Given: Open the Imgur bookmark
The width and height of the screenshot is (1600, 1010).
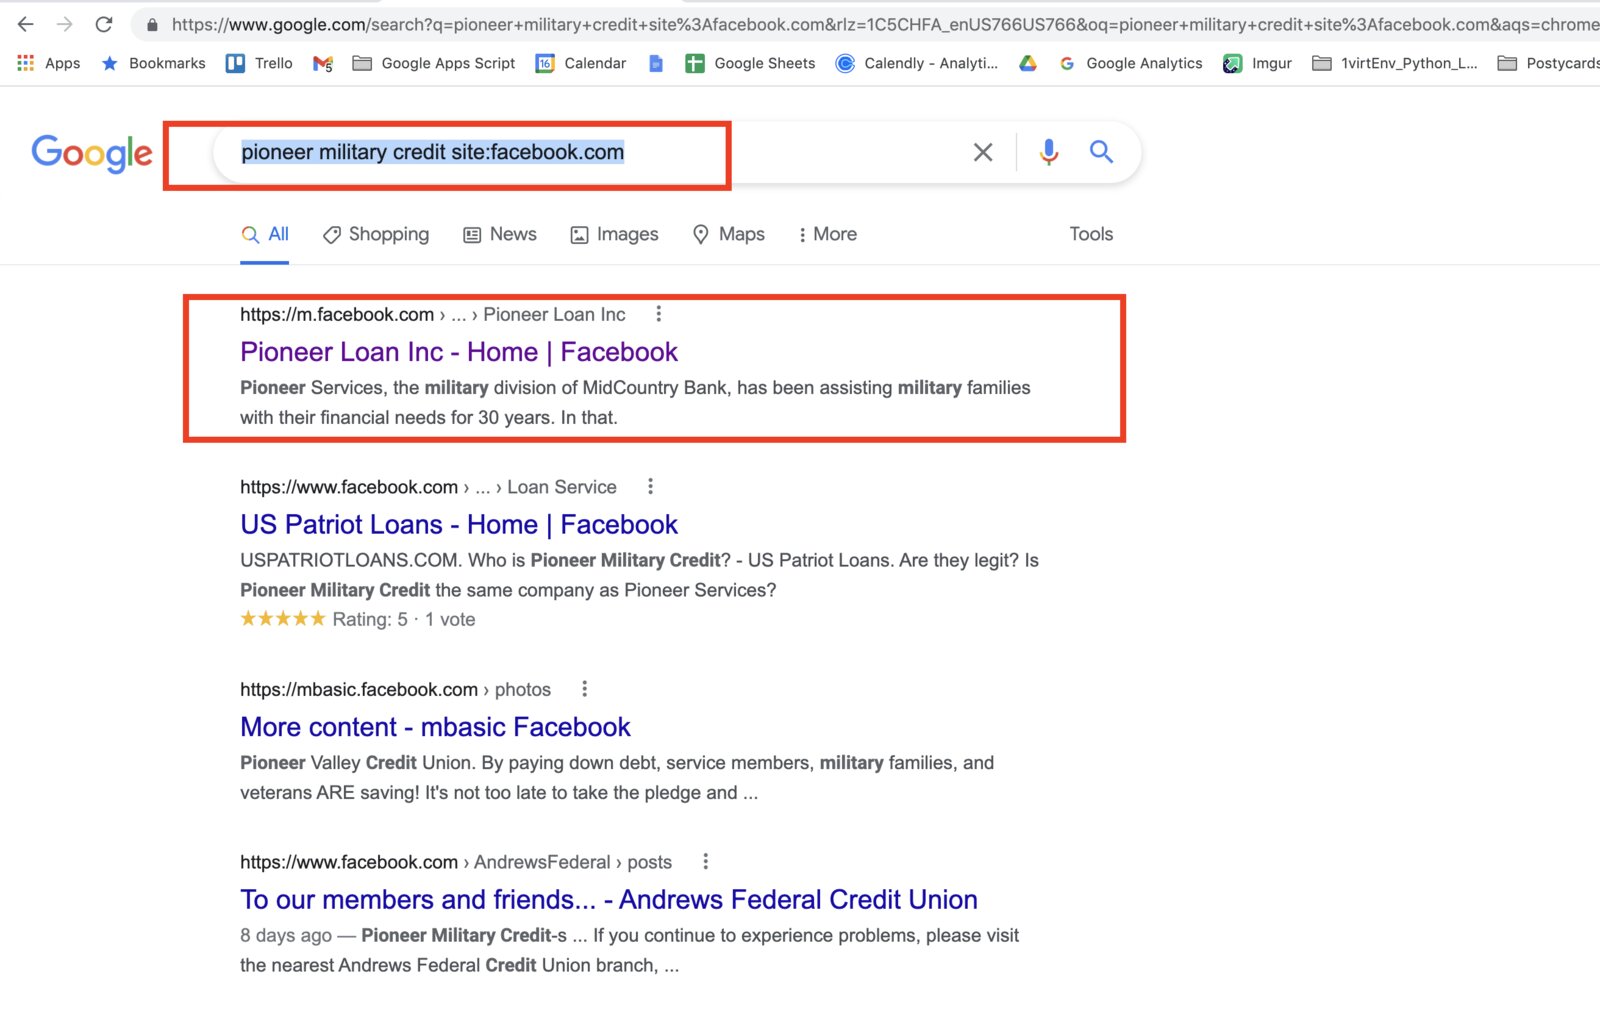Looking at the screenshot, I should click(x=1258, y=63).
